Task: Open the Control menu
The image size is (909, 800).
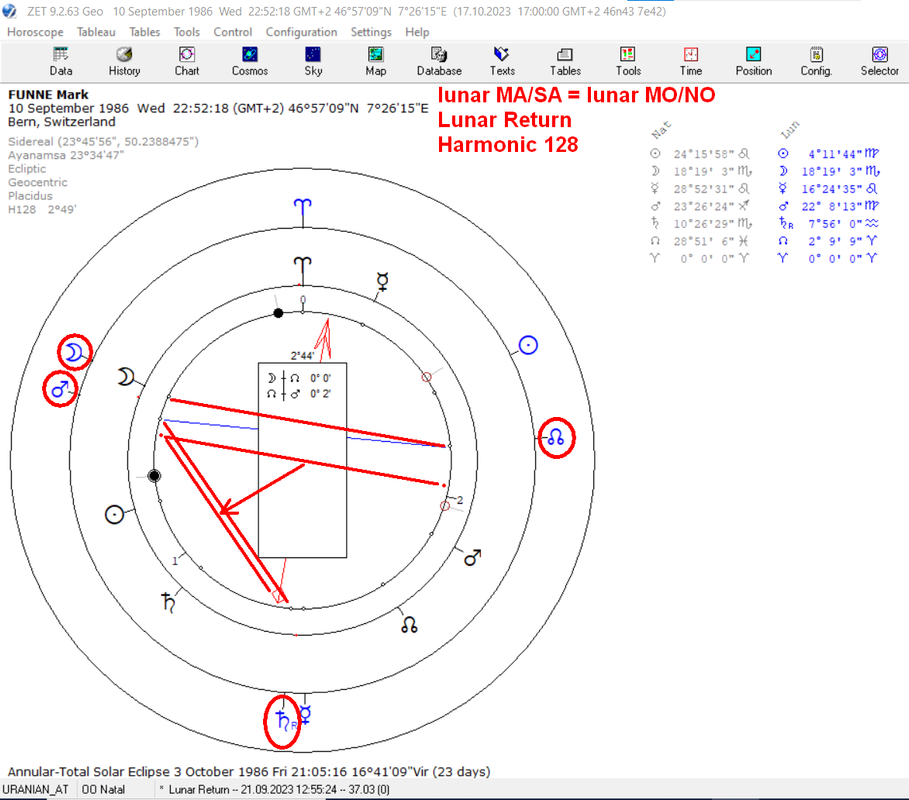Action: tap(232, 32)
